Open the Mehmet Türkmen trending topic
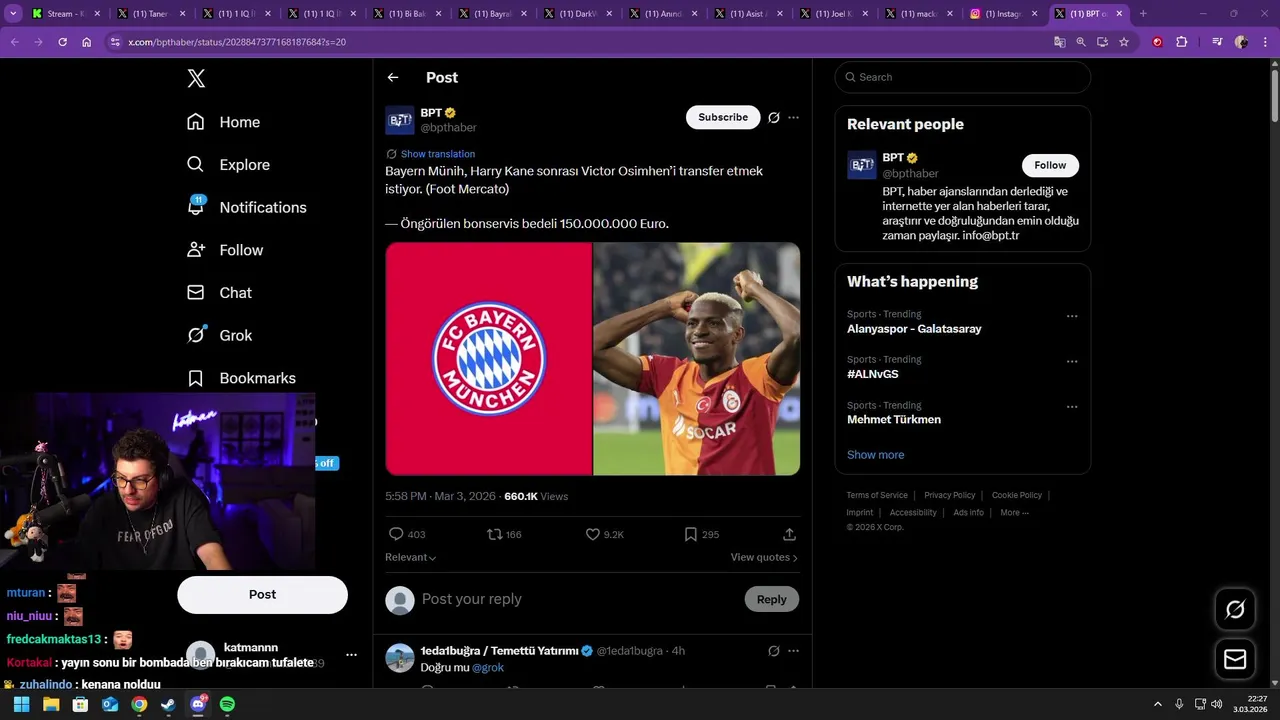Viewport: 1280px width, 720px height. click(x=894, y=420)
